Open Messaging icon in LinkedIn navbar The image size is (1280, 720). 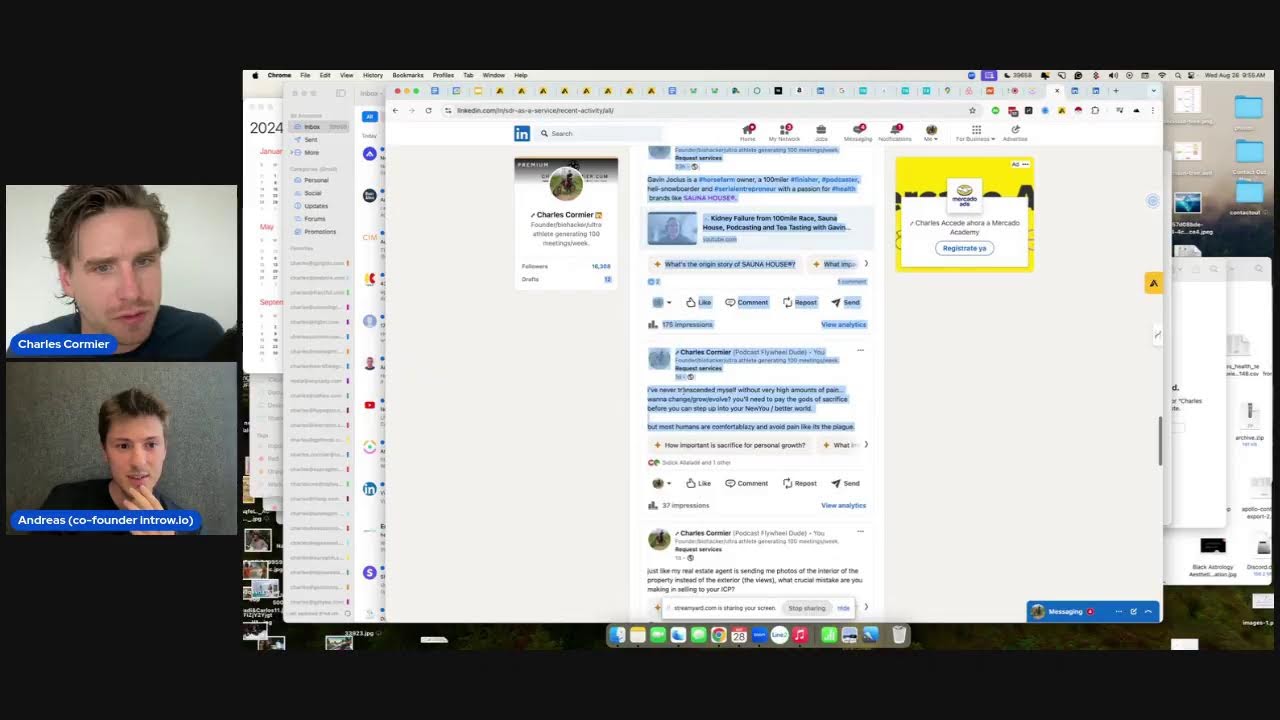click(858, 132)
